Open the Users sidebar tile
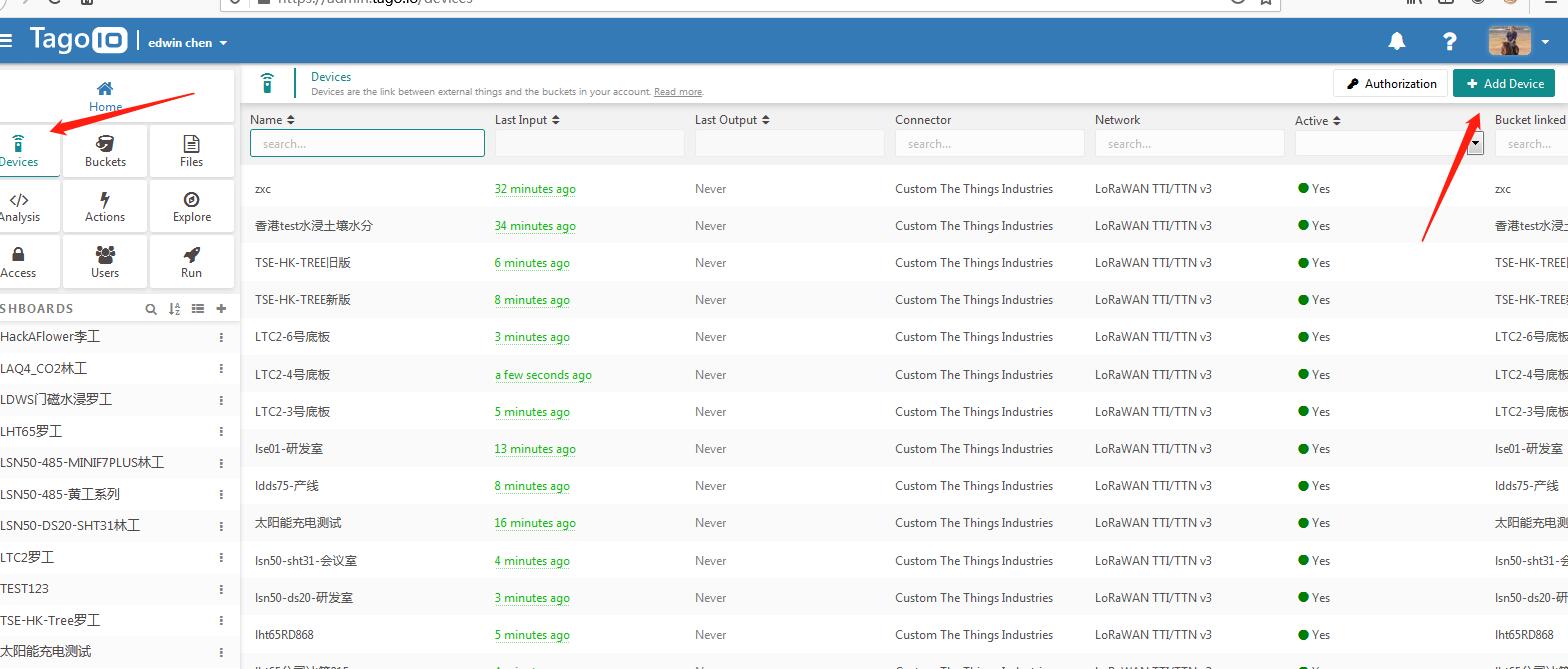Image resolution: width=1568 pixels, height=669 pixels. [105, 262]
